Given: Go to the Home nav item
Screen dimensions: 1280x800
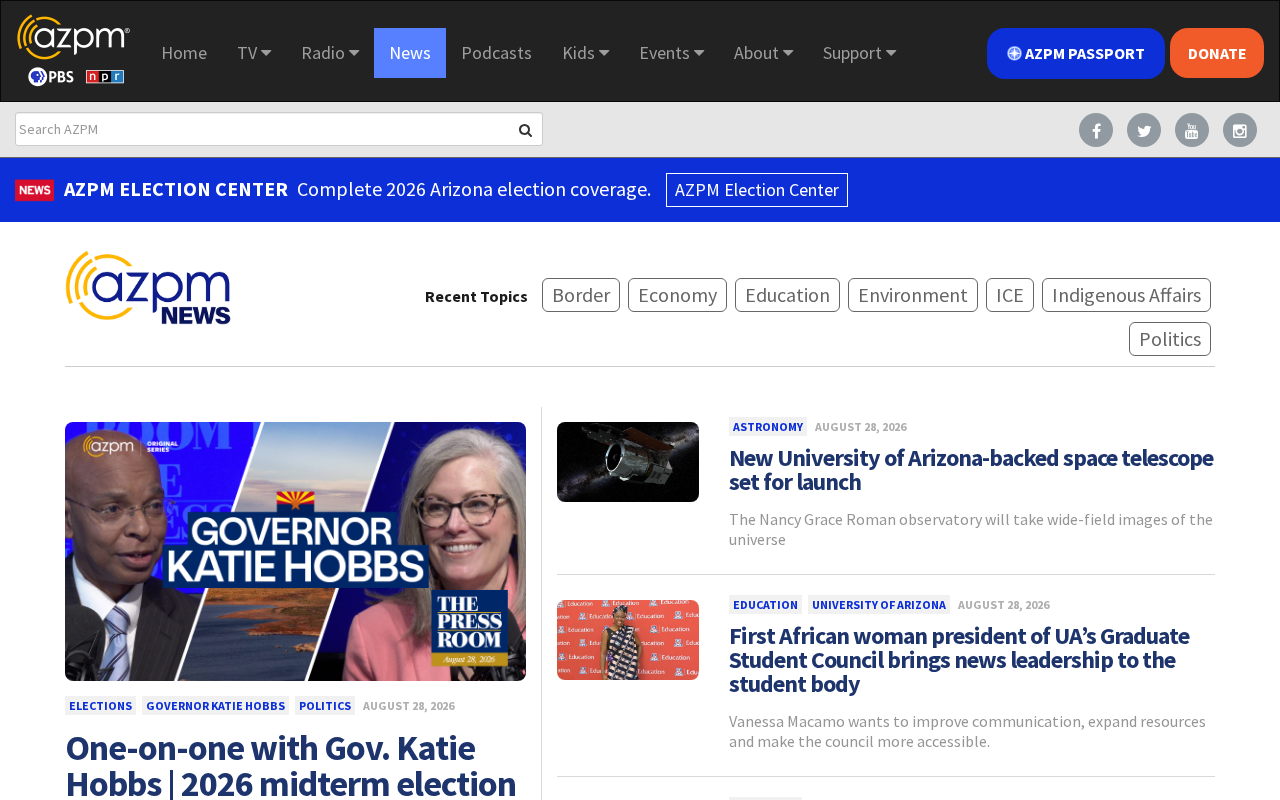Looking at the screenshot, I should 184,53.
